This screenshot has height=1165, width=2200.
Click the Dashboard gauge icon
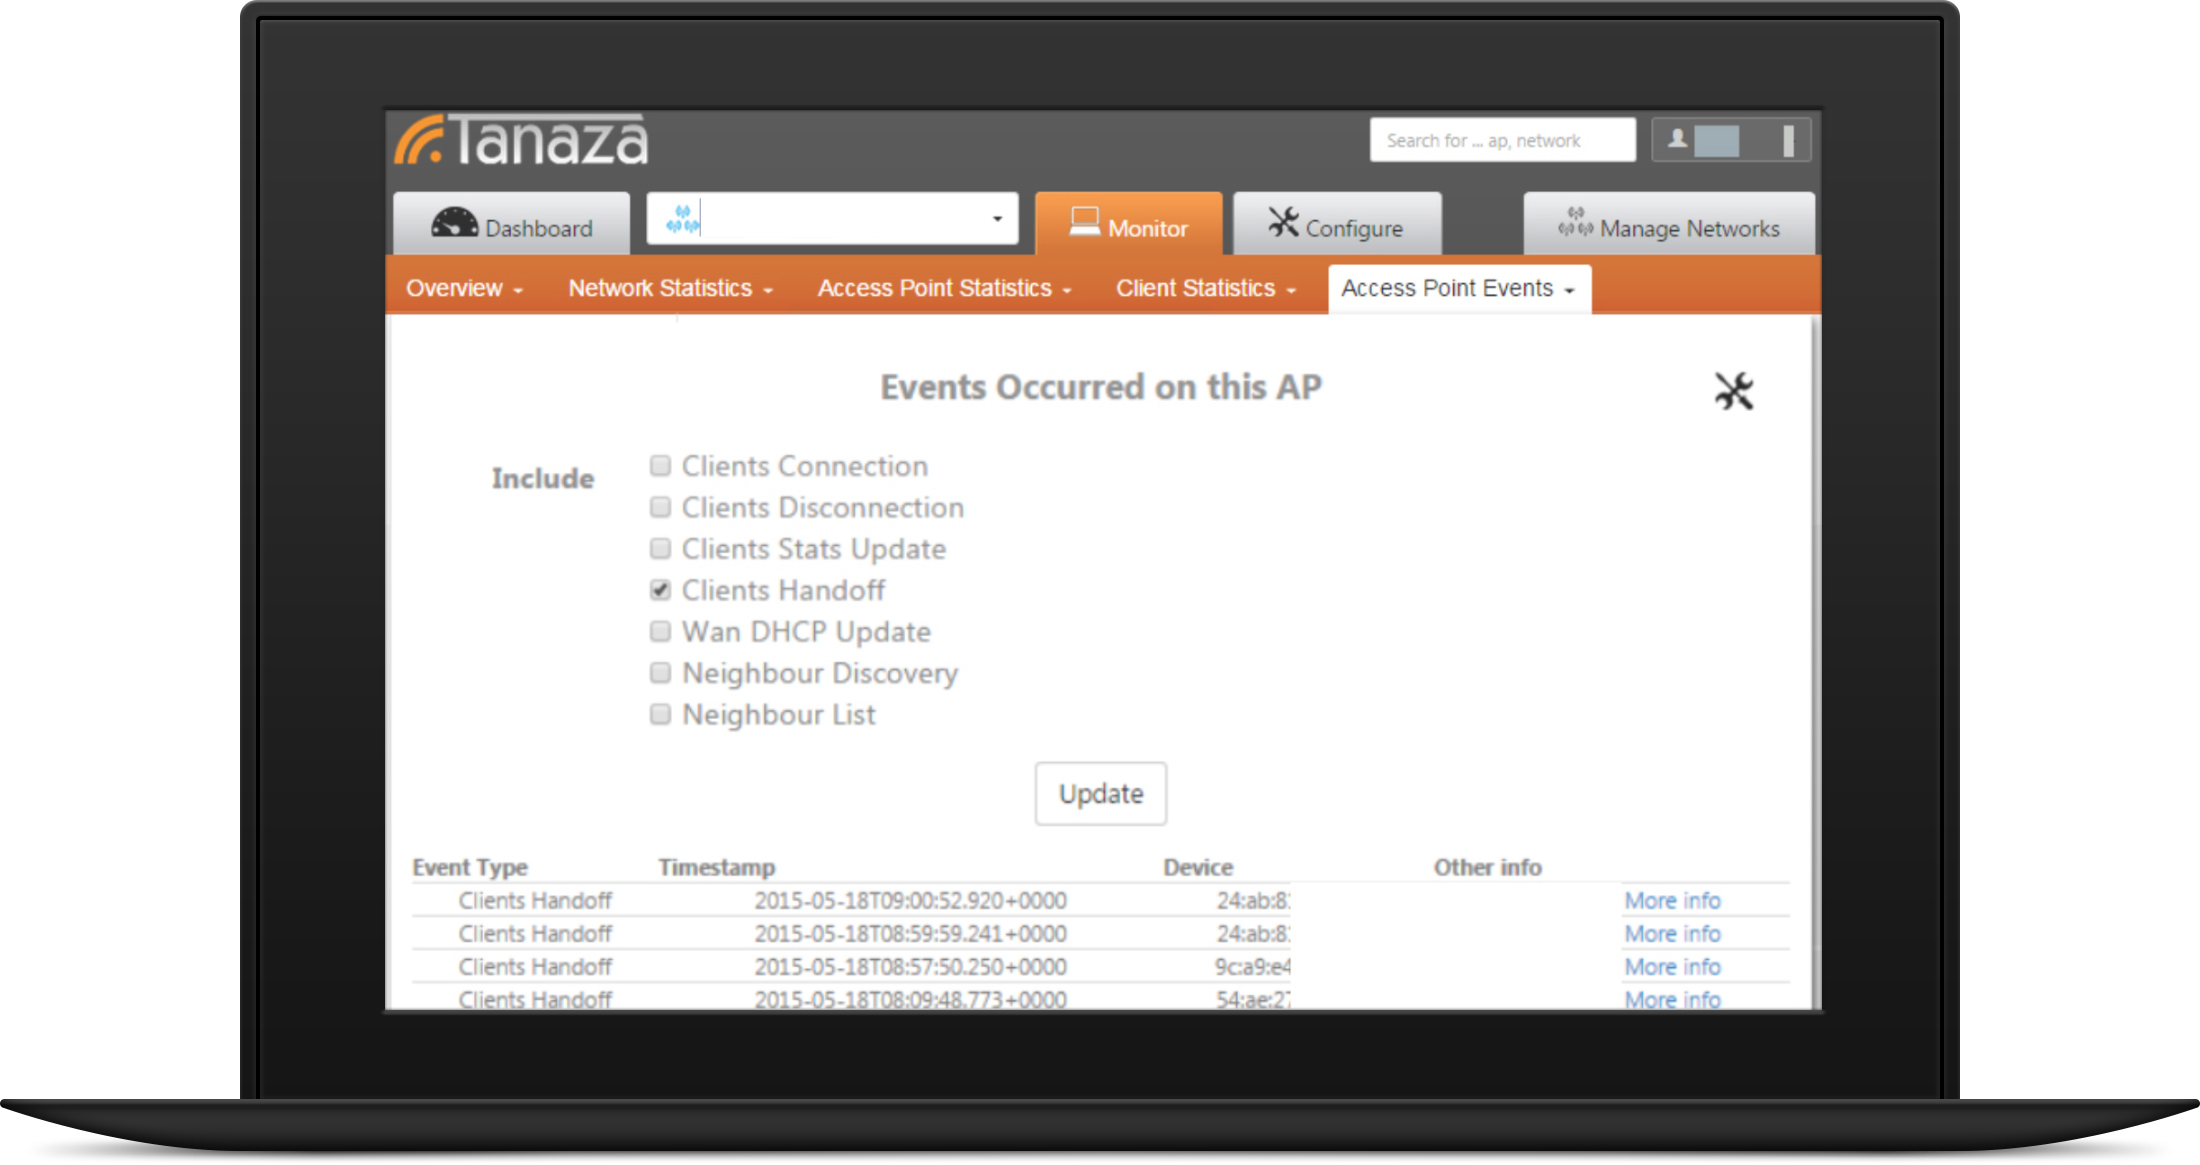(454, 223)
